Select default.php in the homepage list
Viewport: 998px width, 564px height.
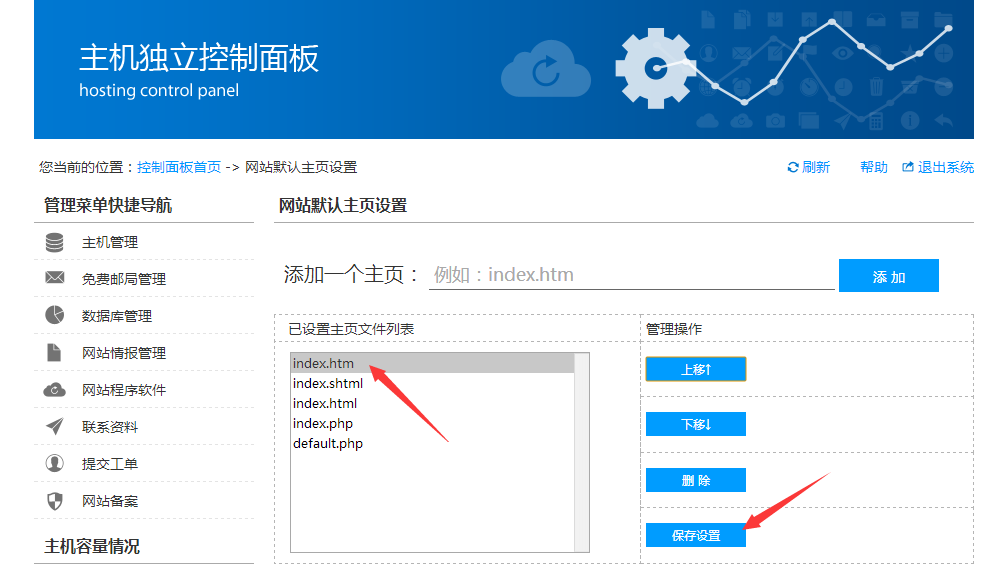328,444
